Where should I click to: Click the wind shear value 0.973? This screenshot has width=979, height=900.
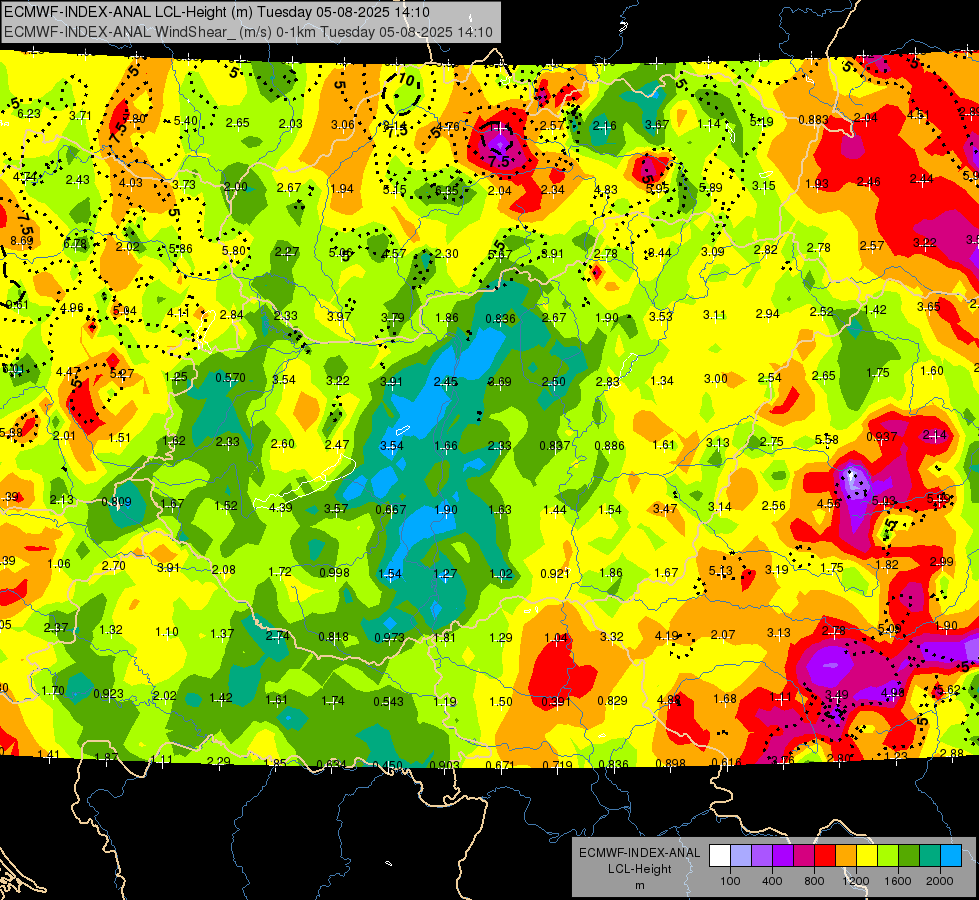(x=389, y=638)
